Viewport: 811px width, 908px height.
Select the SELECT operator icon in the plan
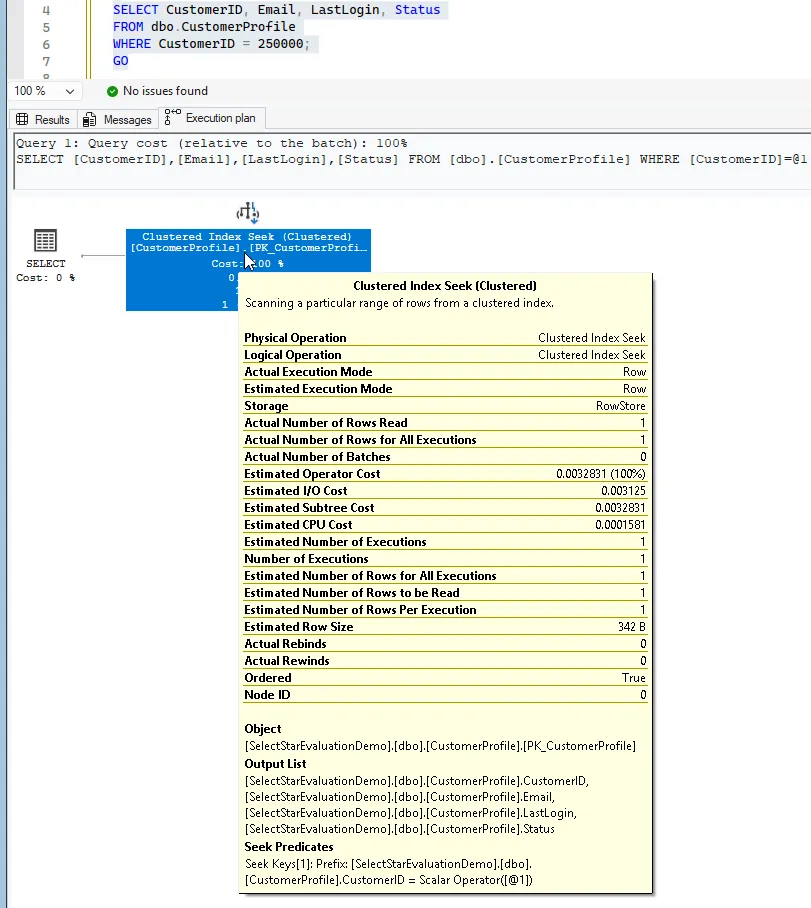pyautogui.click(x=44, y=238)
